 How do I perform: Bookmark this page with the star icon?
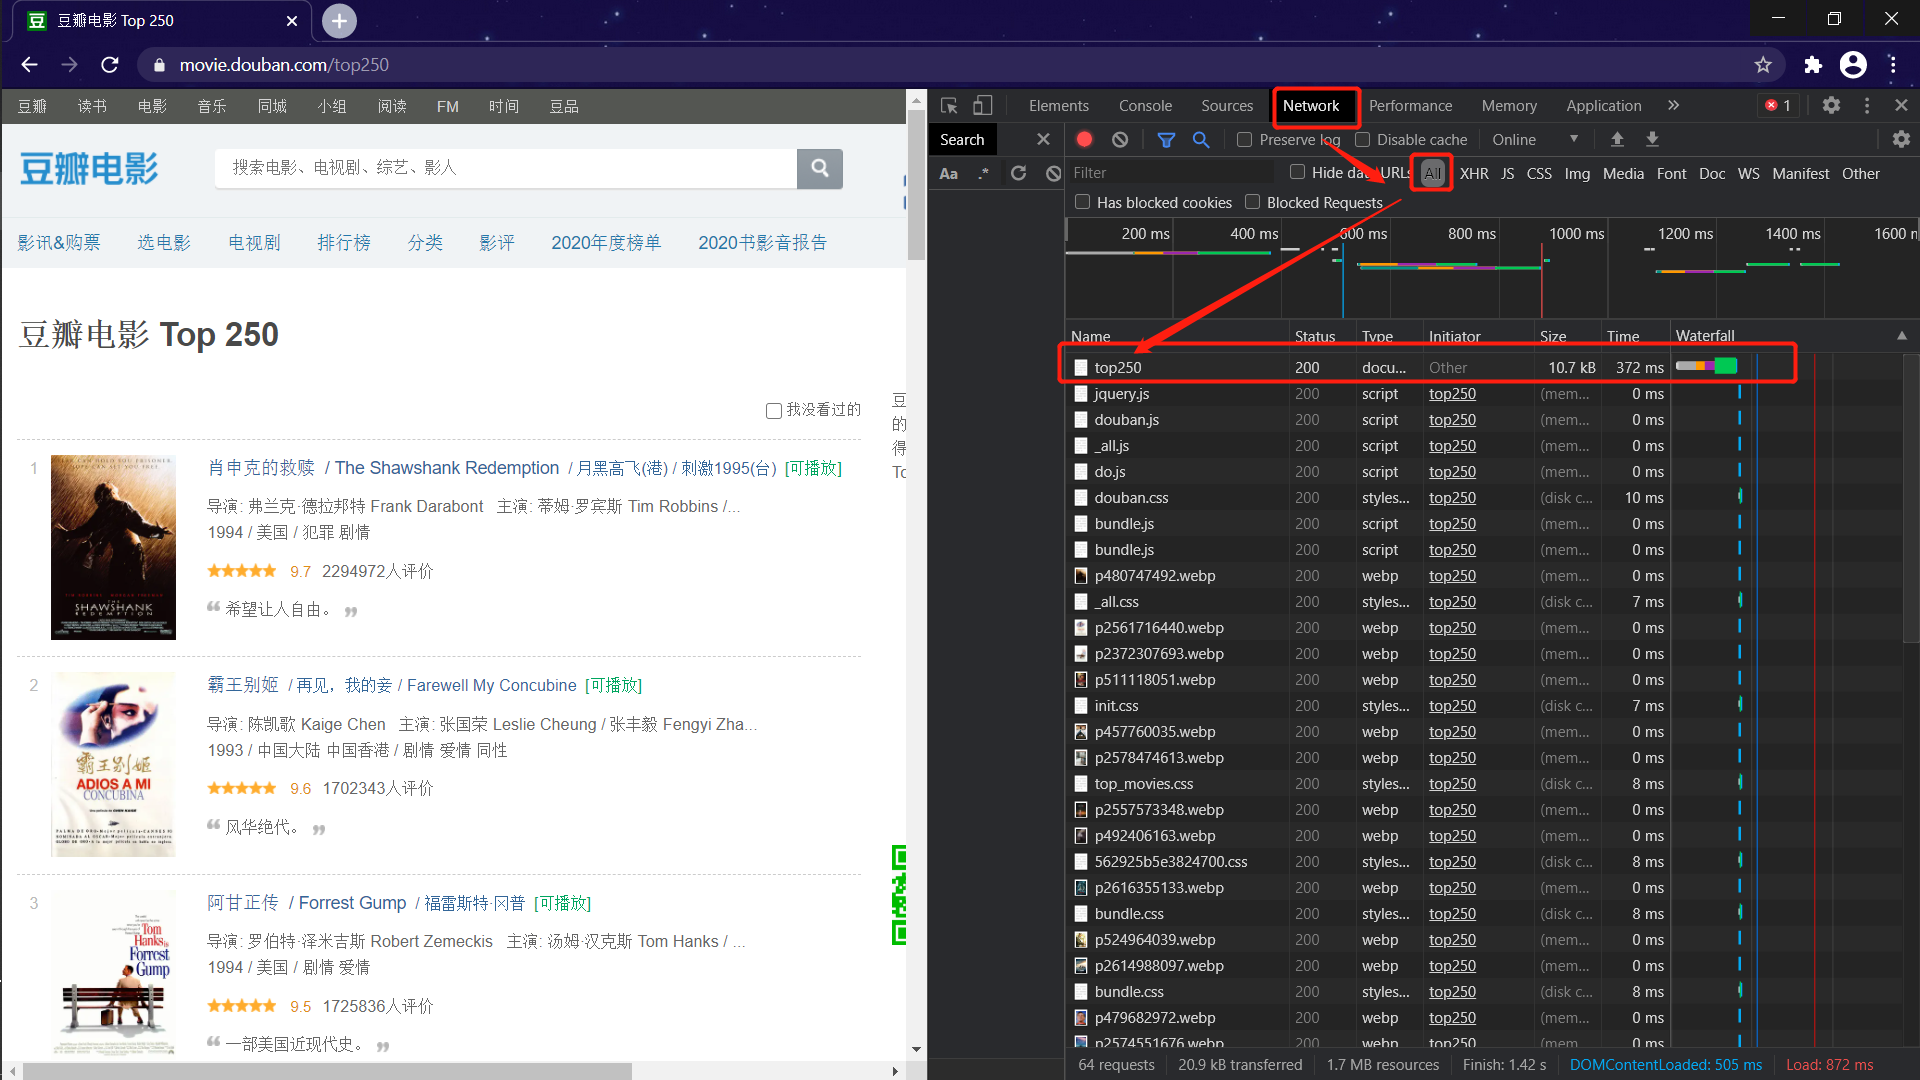1763,65
